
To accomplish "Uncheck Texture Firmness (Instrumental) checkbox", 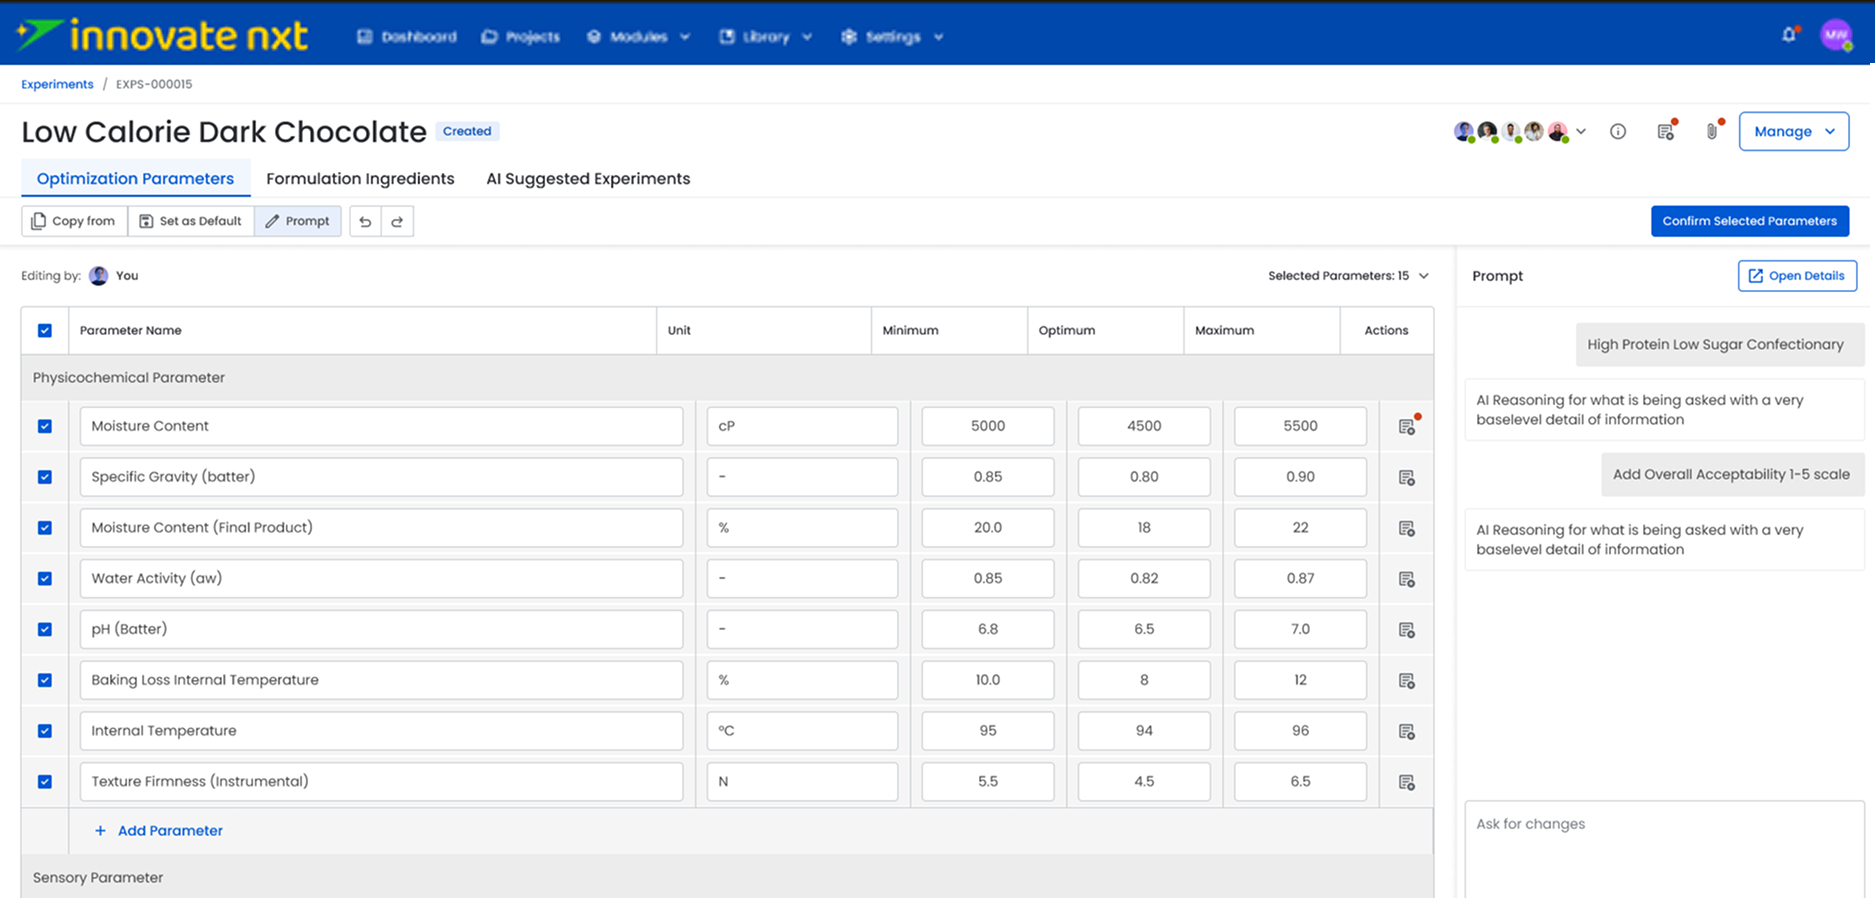I will click(45, 782).
